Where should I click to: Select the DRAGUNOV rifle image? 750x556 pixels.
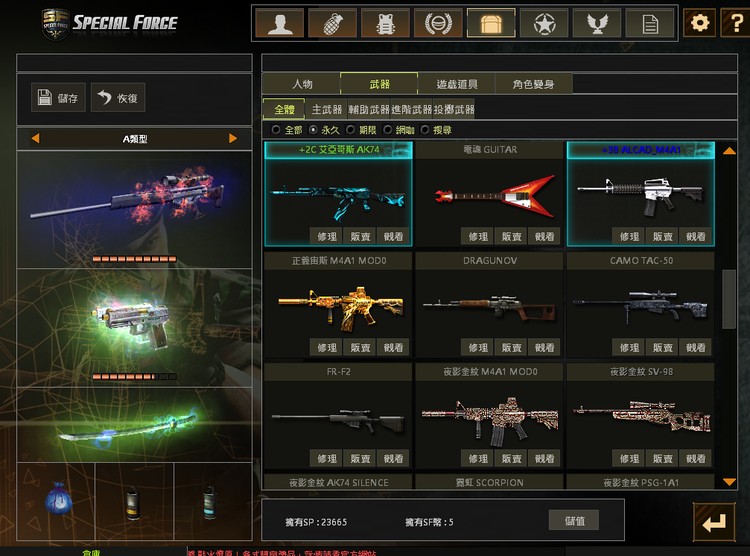coord(490,306)
